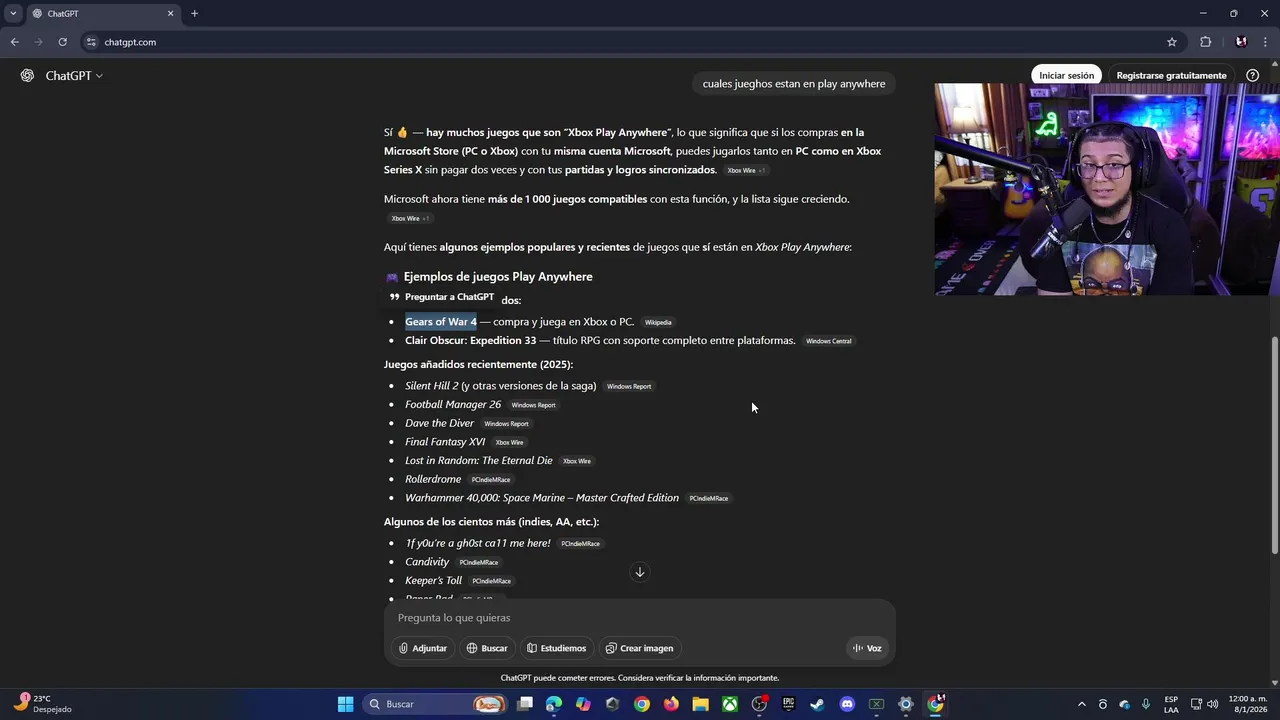
Task: Open Task View from the taskbar
Action: pyautogui.click(x=525, y=704)
